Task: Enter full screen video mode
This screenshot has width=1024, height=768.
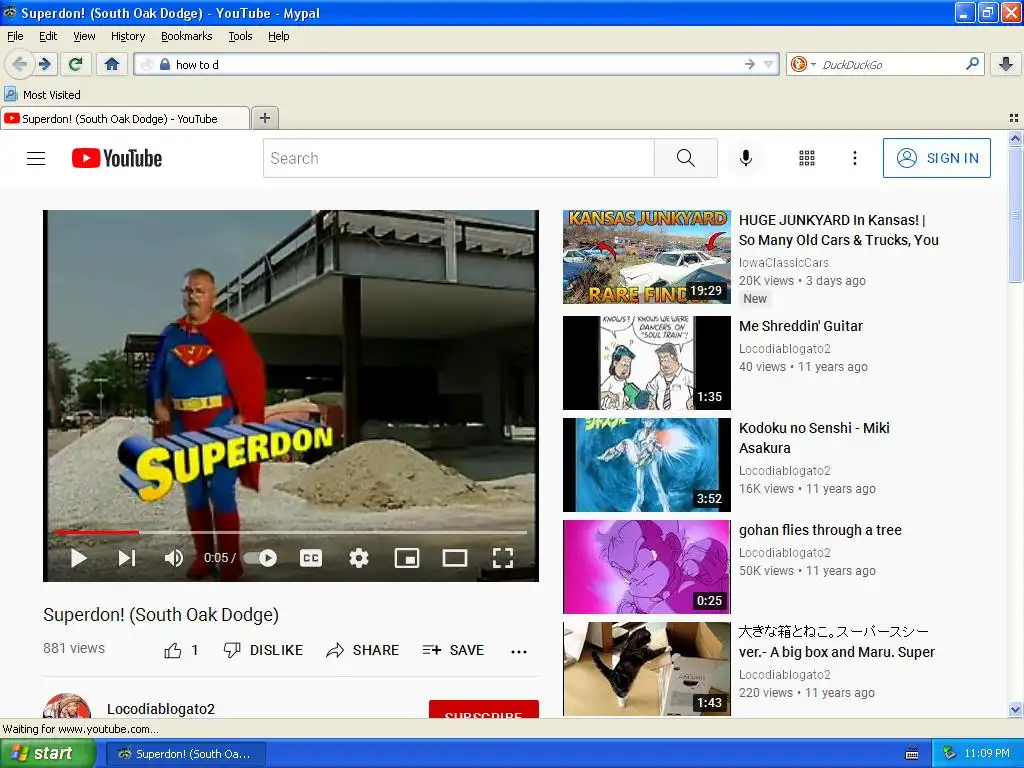Action: click(503, 558)
